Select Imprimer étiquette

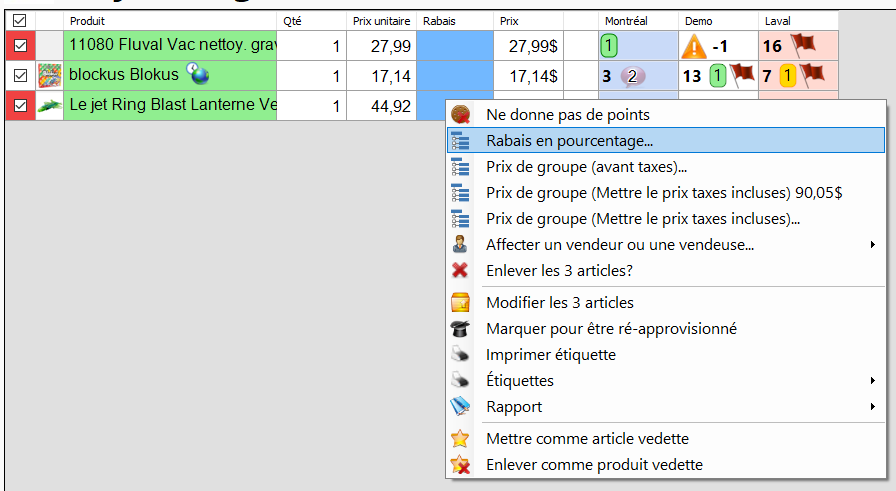click(666, 354)
